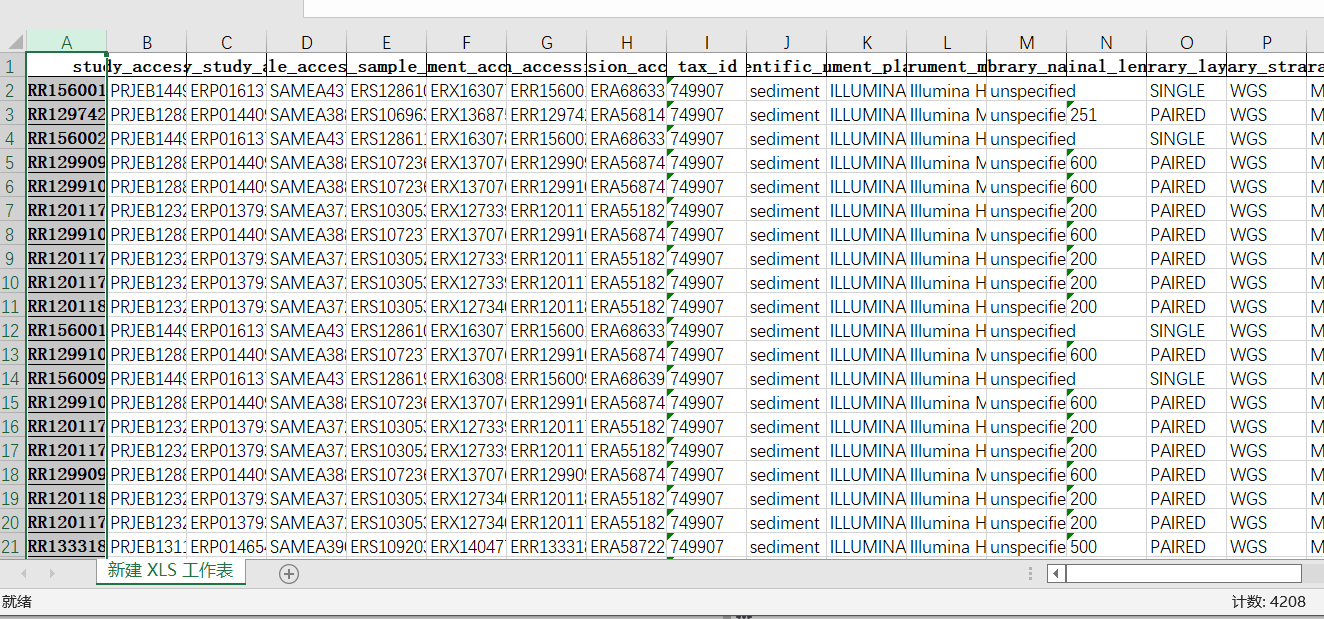
Task: Add a new sheet with the plus button
Action: pos(289,573)
